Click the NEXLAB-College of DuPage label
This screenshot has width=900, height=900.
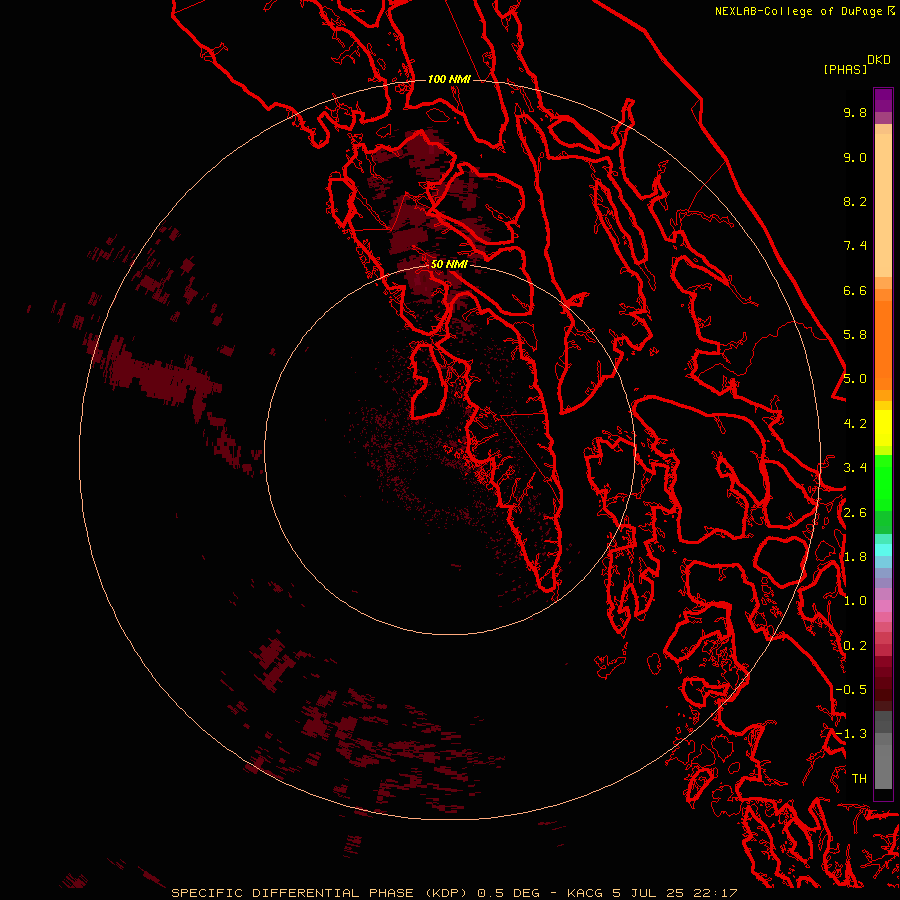pos(805,11)
